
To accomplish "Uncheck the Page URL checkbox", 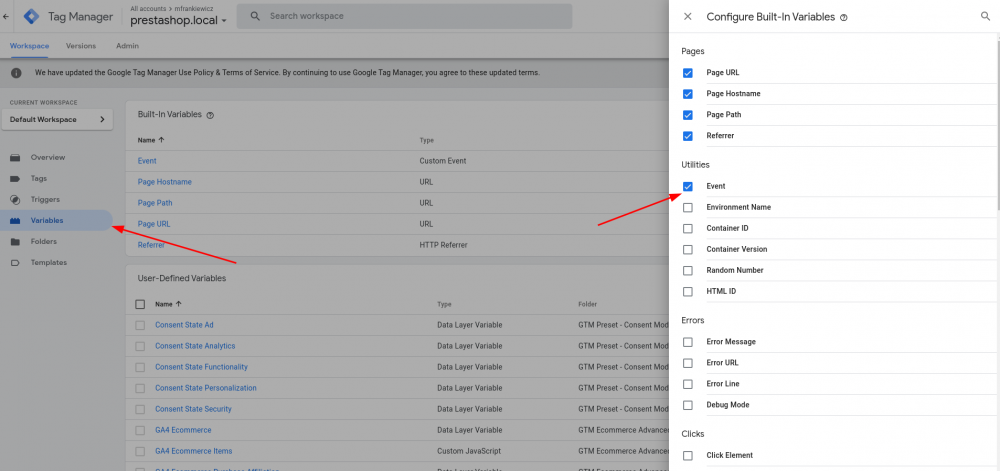I will click(x=687, y=73).
